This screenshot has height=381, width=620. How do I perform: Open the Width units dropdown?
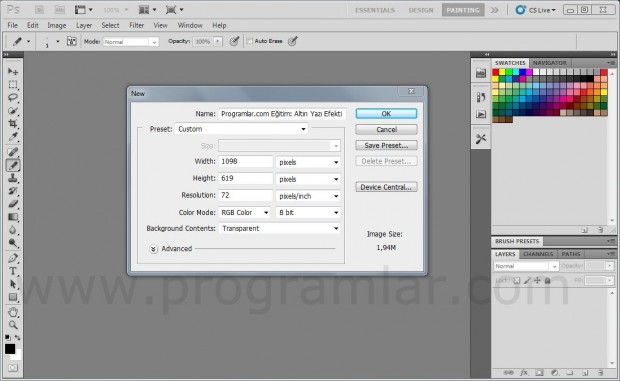click(x=308, y=162)
